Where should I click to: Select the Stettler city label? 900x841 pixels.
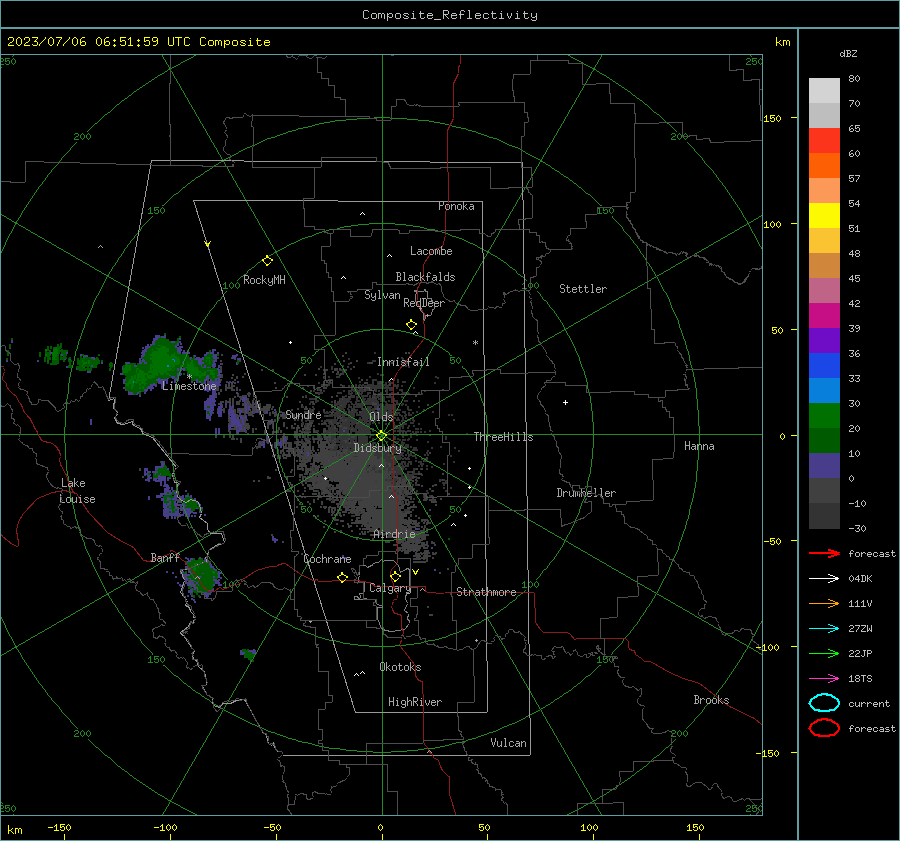point(583,289)
